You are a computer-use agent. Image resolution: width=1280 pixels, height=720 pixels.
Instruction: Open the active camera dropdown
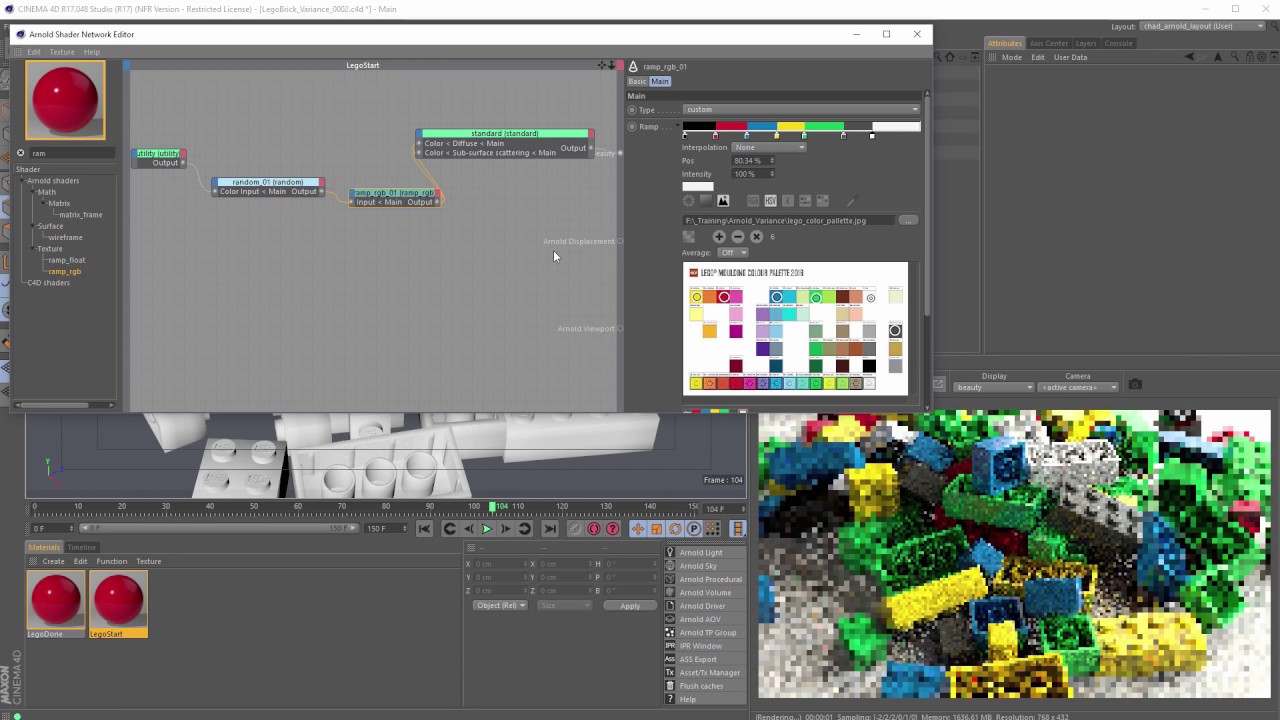coord(1078,387)
